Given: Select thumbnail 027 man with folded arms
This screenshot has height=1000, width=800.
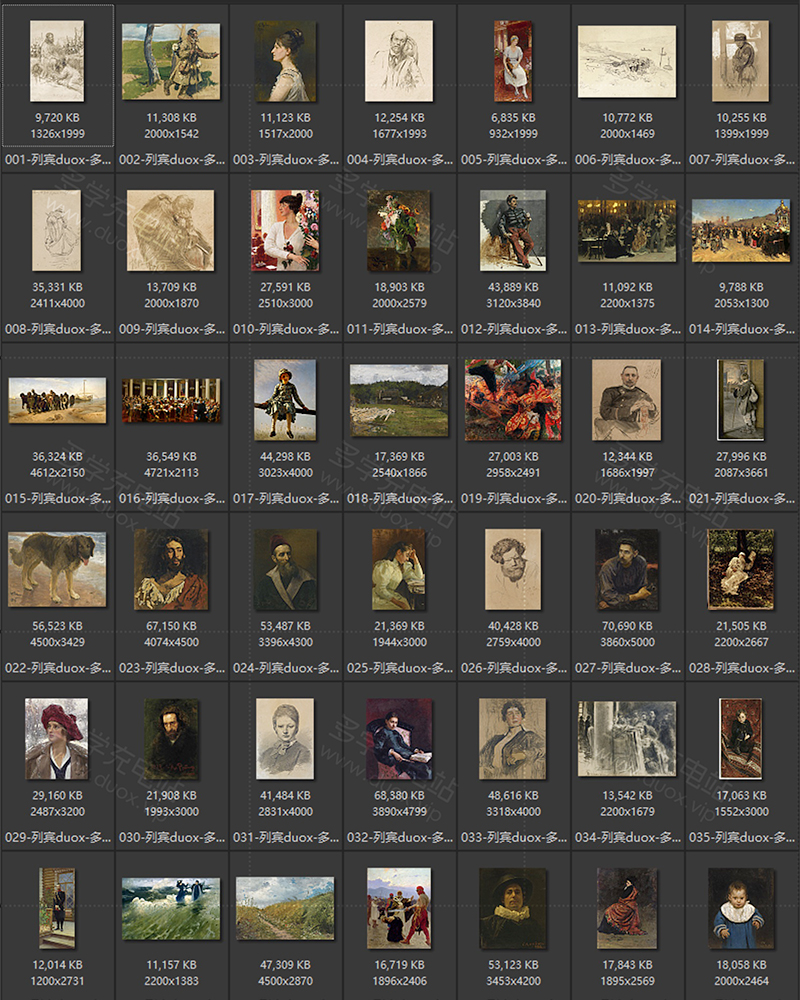Looking at the screenshot, I should point(627,570).
